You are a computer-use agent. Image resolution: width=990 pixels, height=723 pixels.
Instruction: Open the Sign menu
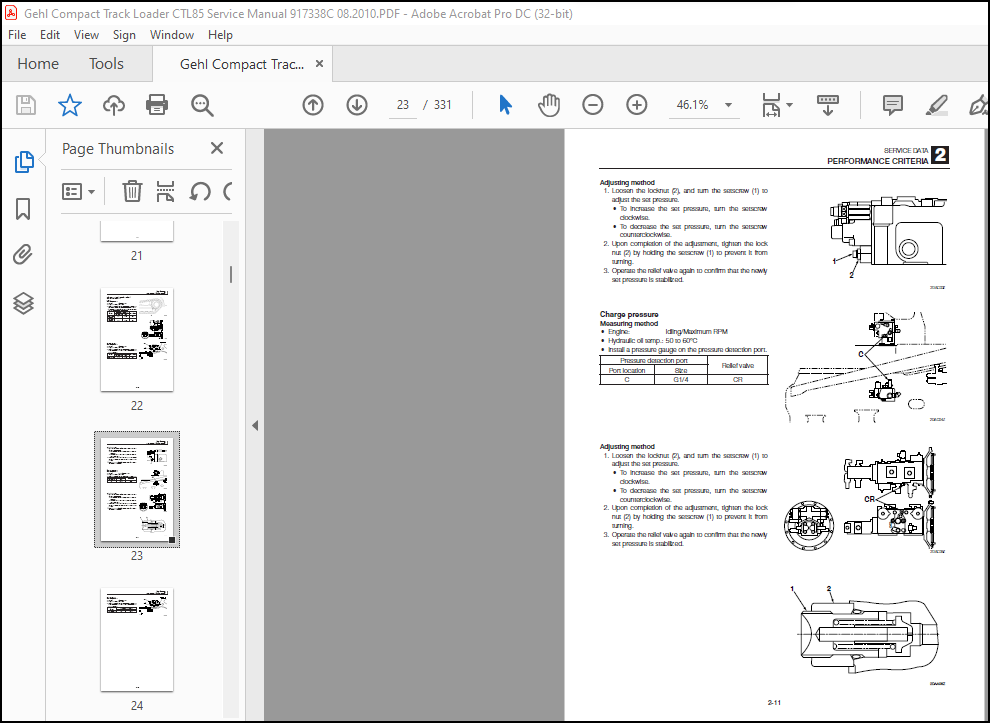click(124, 35)
